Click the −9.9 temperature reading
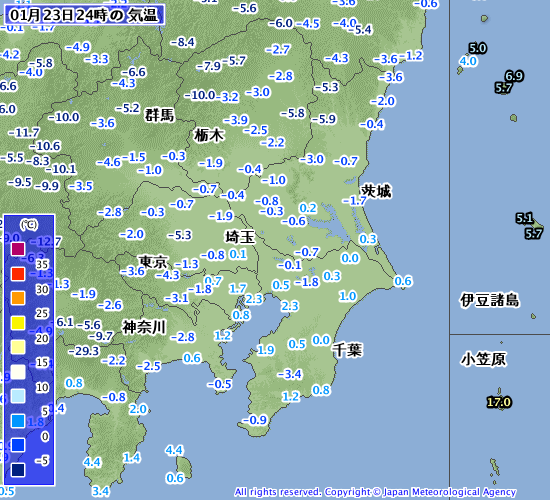 tap(47, 186)
